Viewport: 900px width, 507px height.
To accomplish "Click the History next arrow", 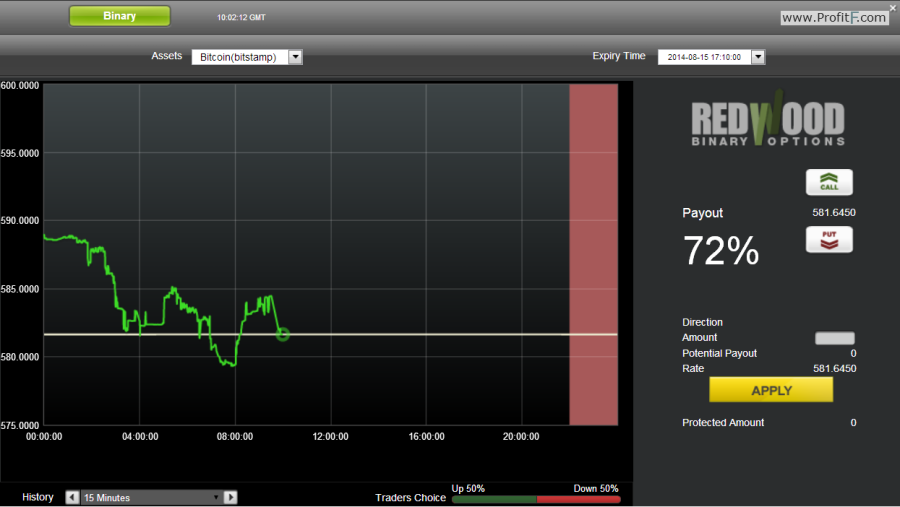I will tap(230, 497).
